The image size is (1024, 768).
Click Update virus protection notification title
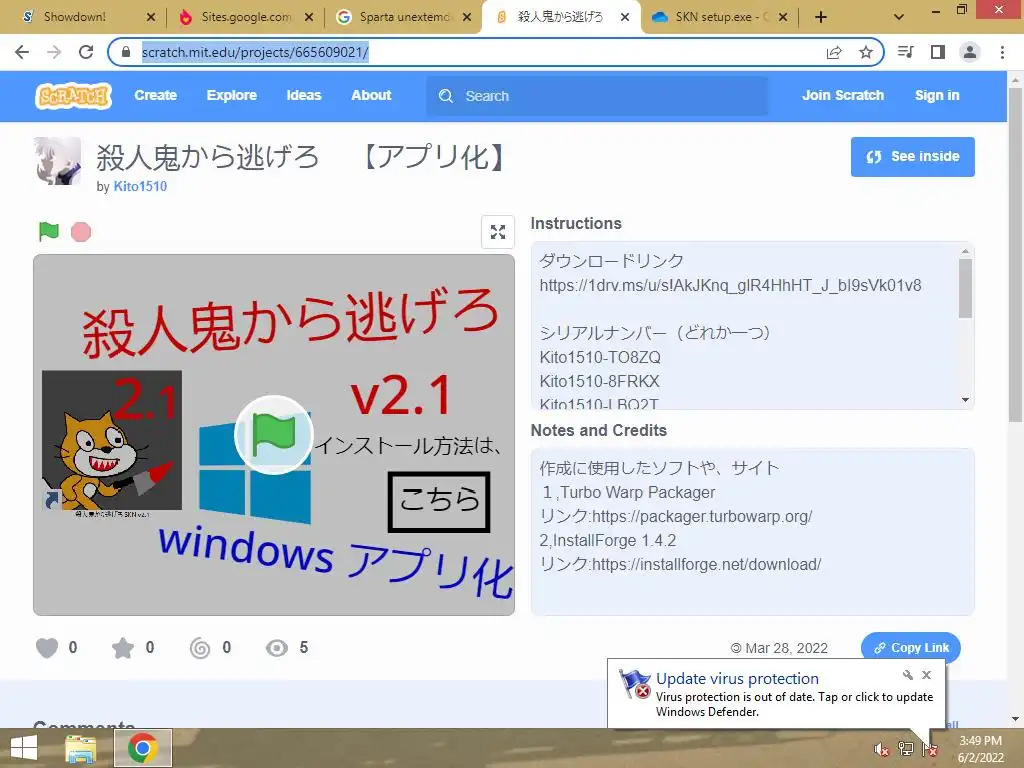click(737, 679)
